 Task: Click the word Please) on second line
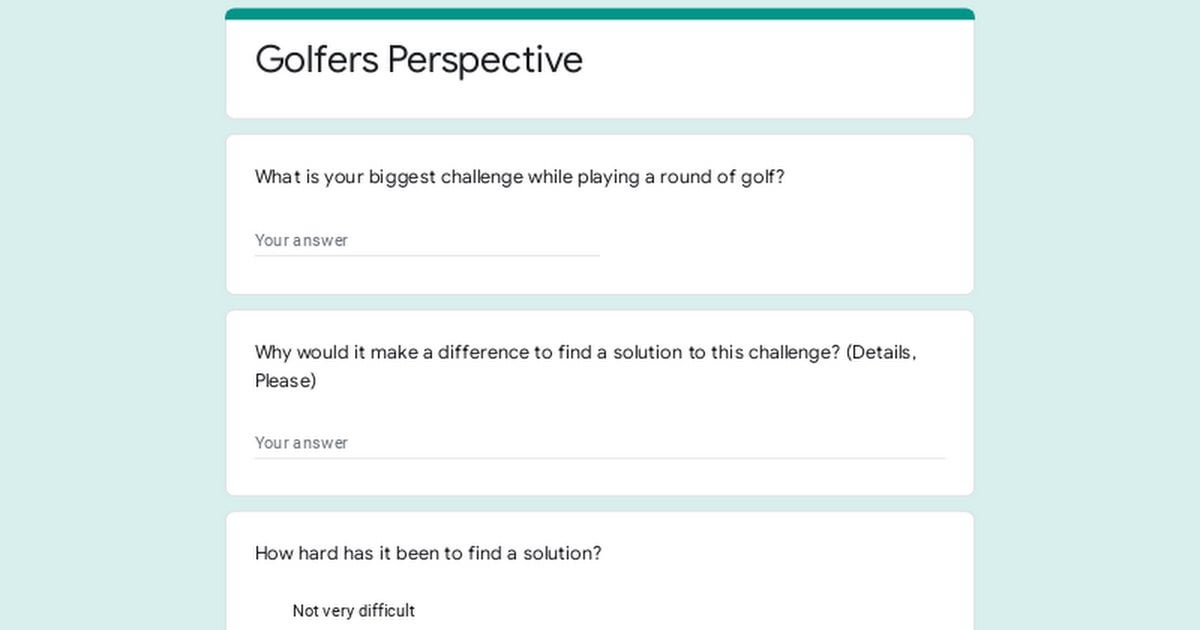coord(285,381)
